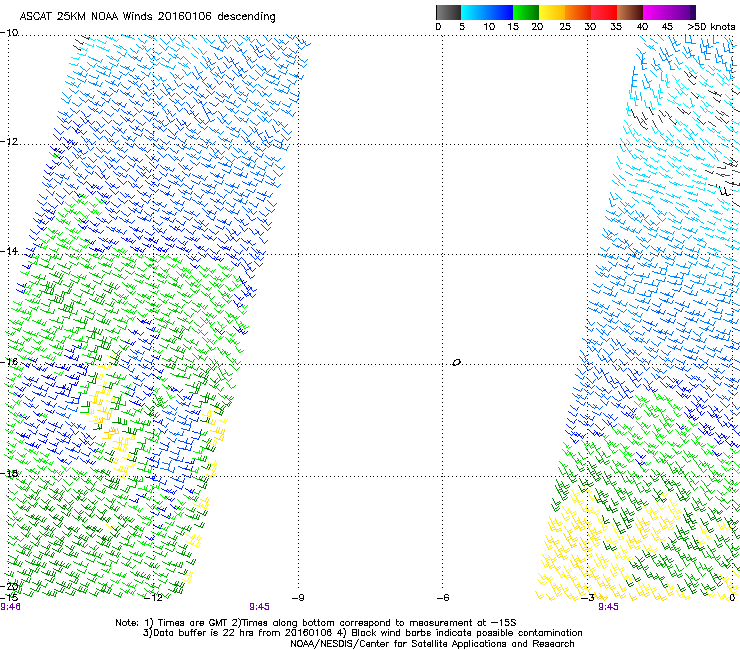Click the '-15' longitude label

click(x=9, y=597)
